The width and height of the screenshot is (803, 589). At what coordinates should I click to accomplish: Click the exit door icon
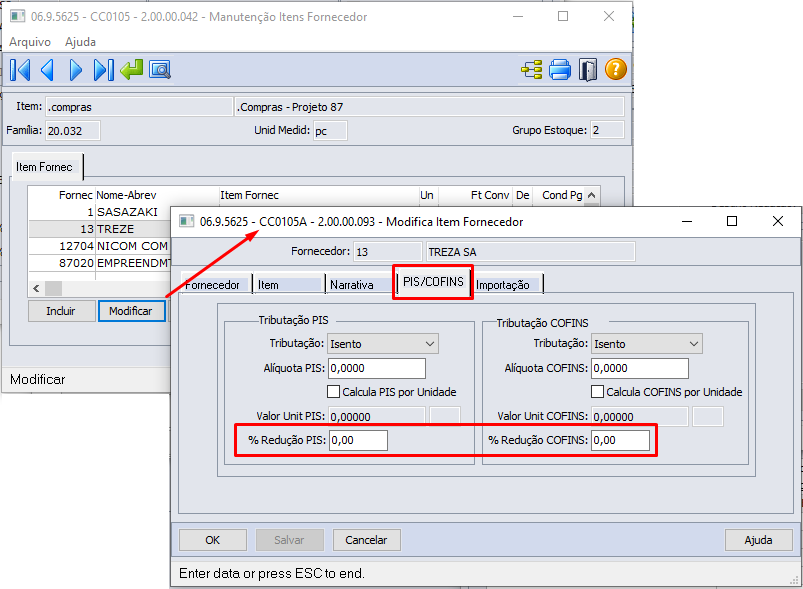tap(588, 70)
